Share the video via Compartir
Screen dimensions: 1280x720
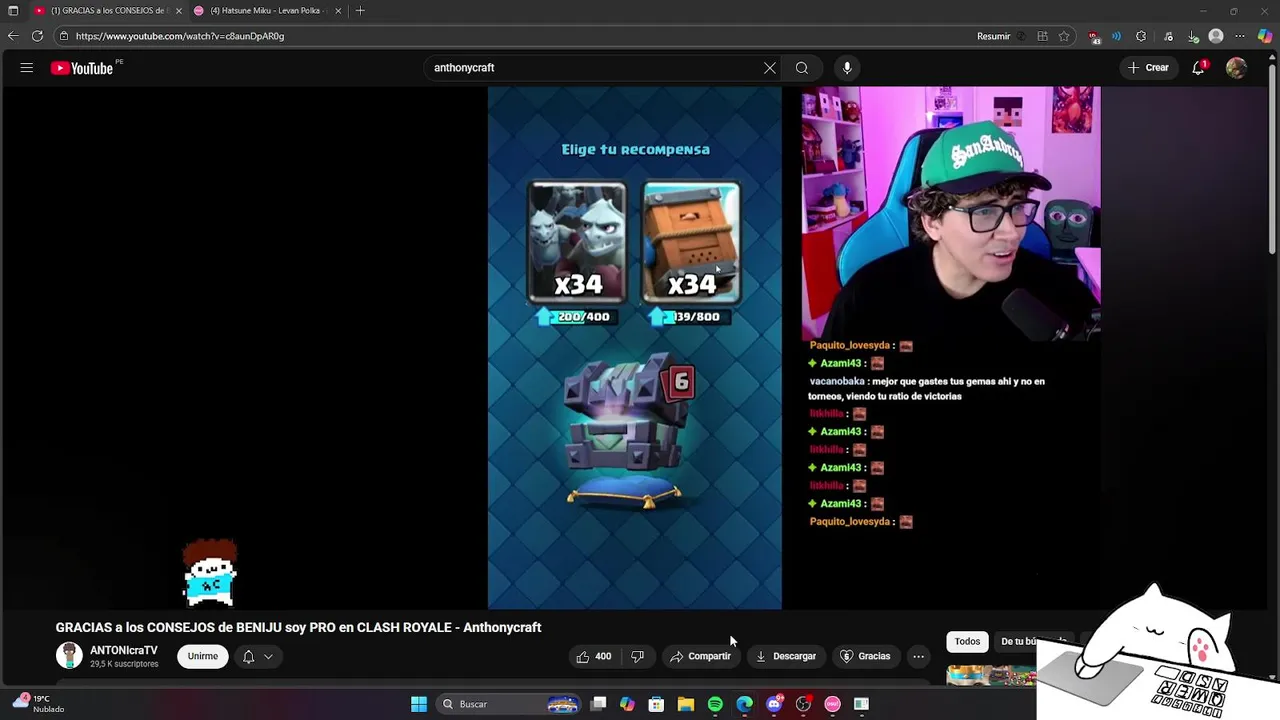tap(701, 656)
